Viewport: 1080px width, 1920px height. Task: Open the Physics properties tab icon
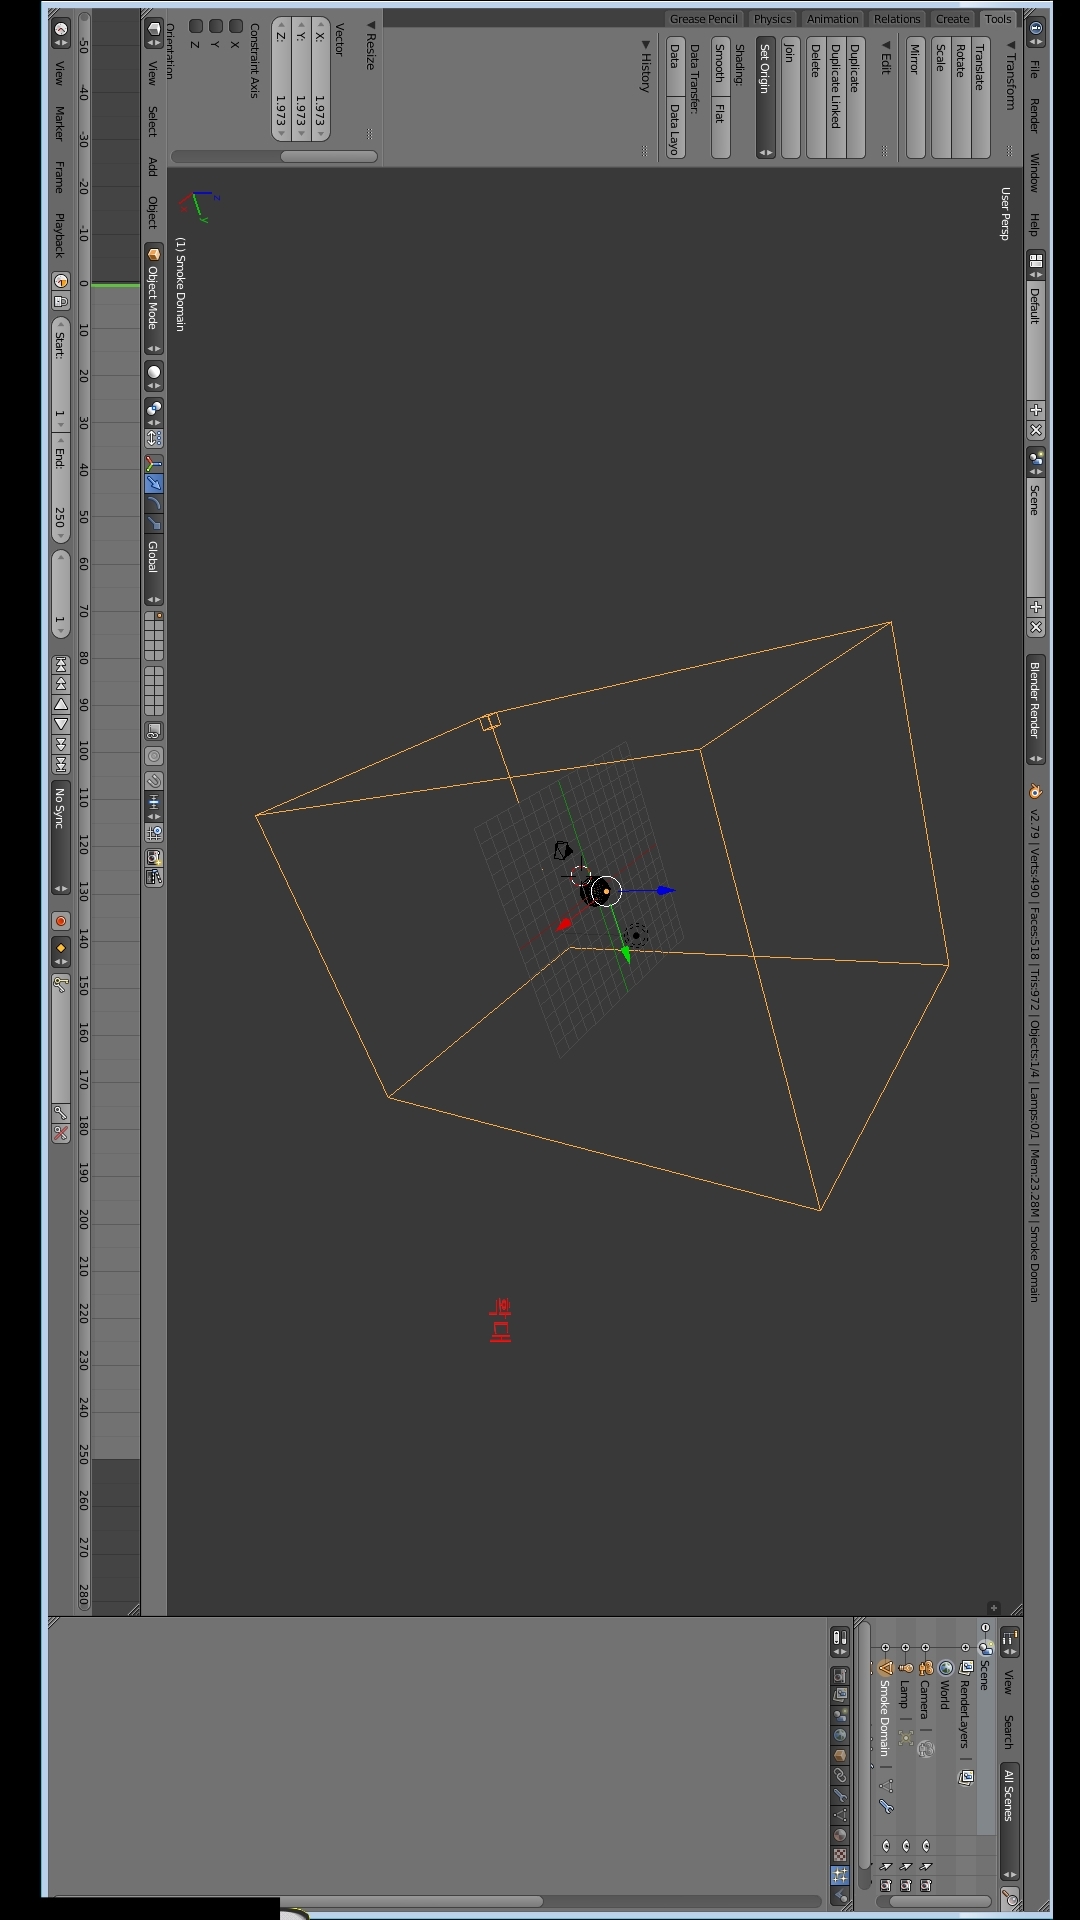pyautogui.click(x=840, y=1895)
